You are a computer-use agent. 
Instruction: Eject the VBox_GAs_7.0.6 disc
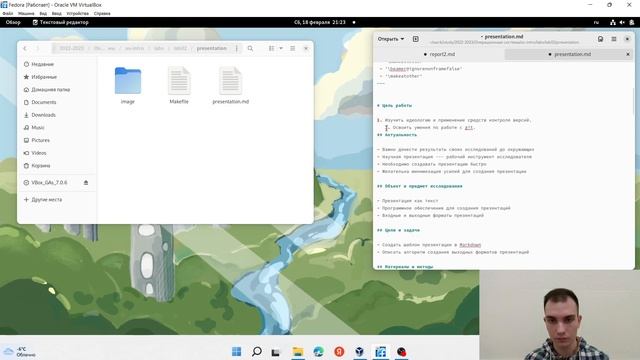click(86, 182)
